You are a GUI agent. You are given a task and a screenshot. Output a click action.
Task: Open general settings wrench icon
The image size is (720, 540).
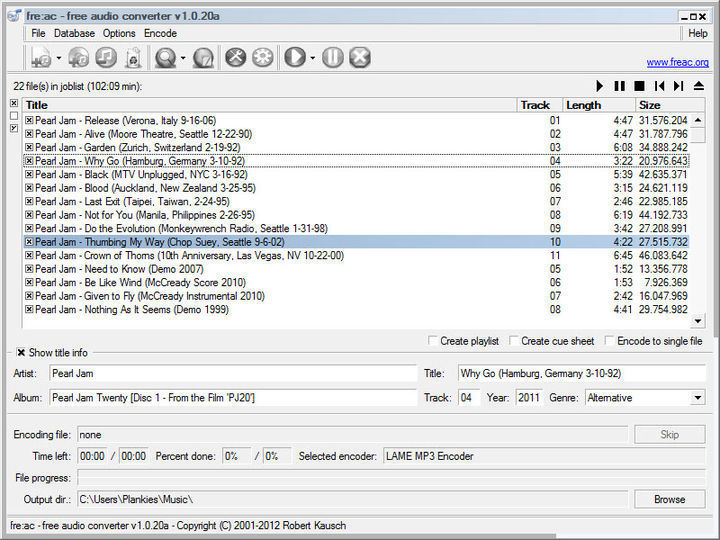click(236, 58)
